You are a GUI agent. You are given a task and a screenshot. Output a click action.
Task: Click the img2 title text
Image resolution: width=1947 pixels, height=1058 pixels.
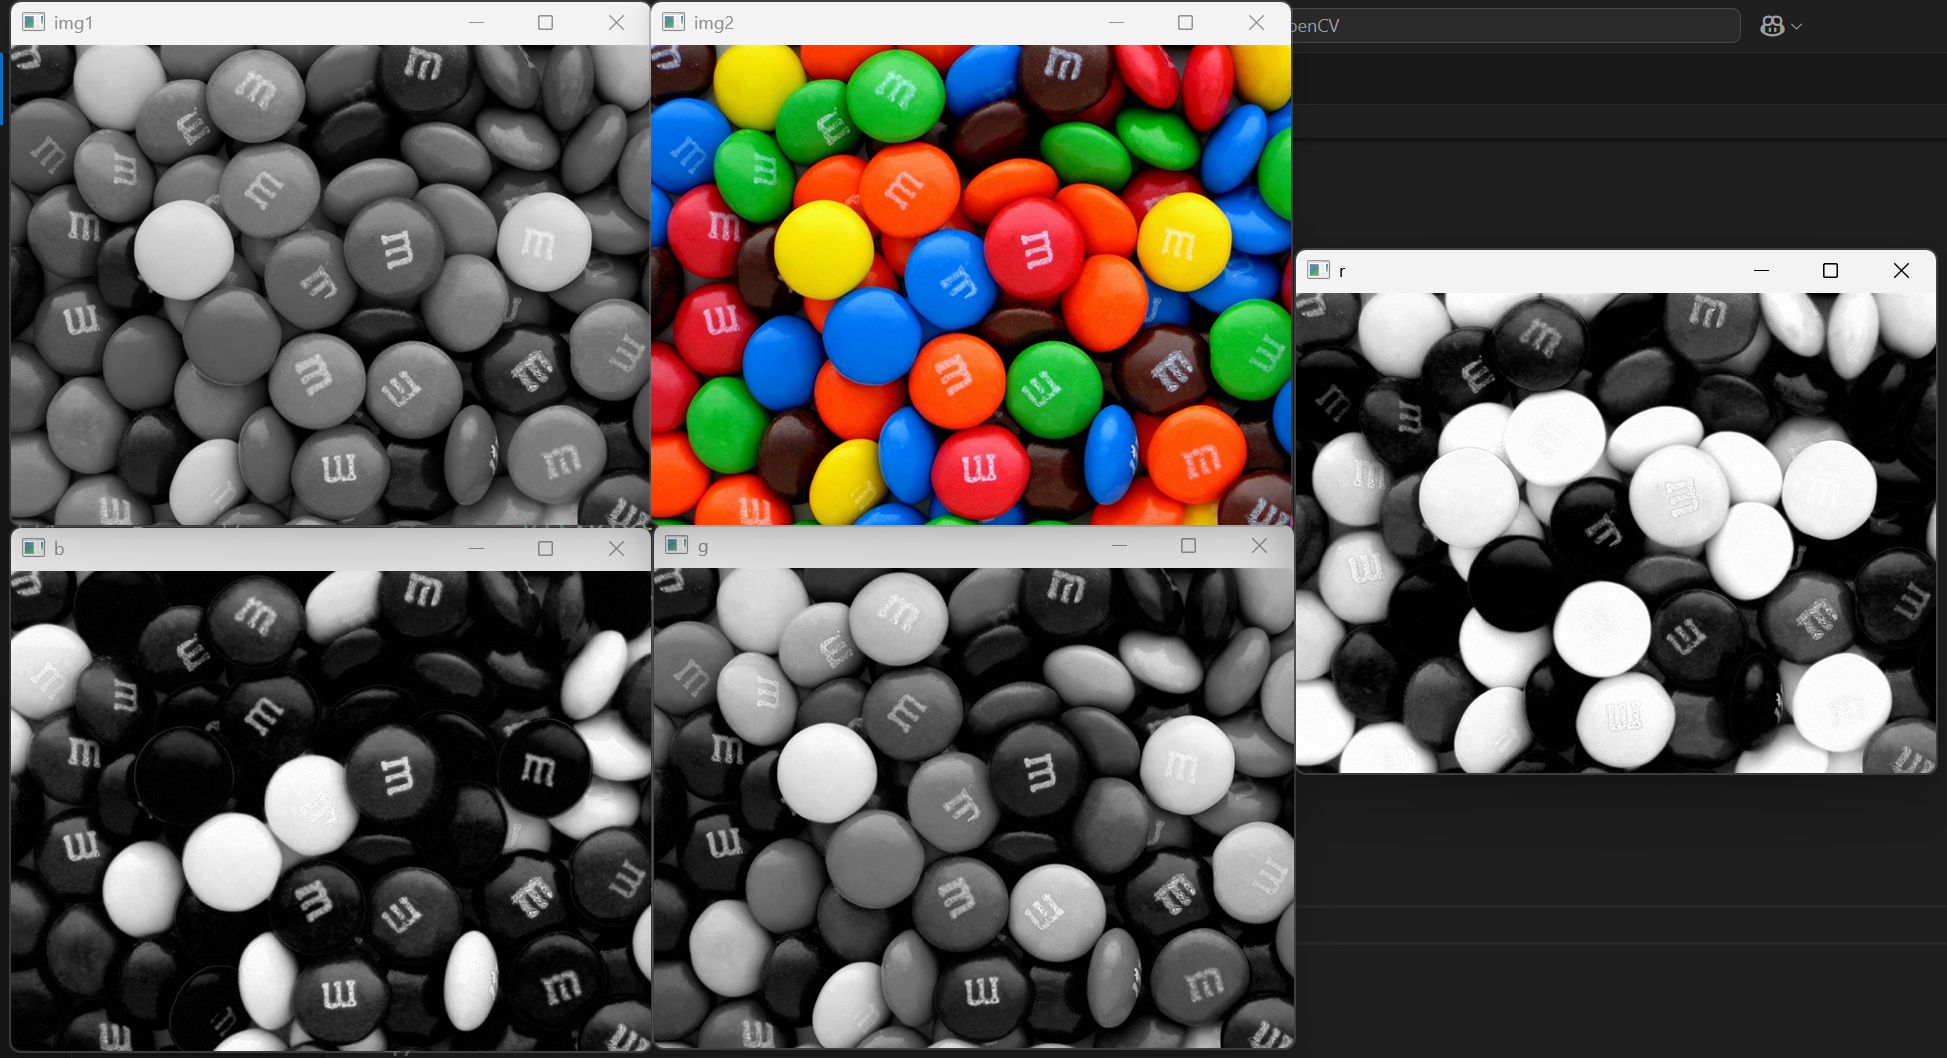click(714, 23)
